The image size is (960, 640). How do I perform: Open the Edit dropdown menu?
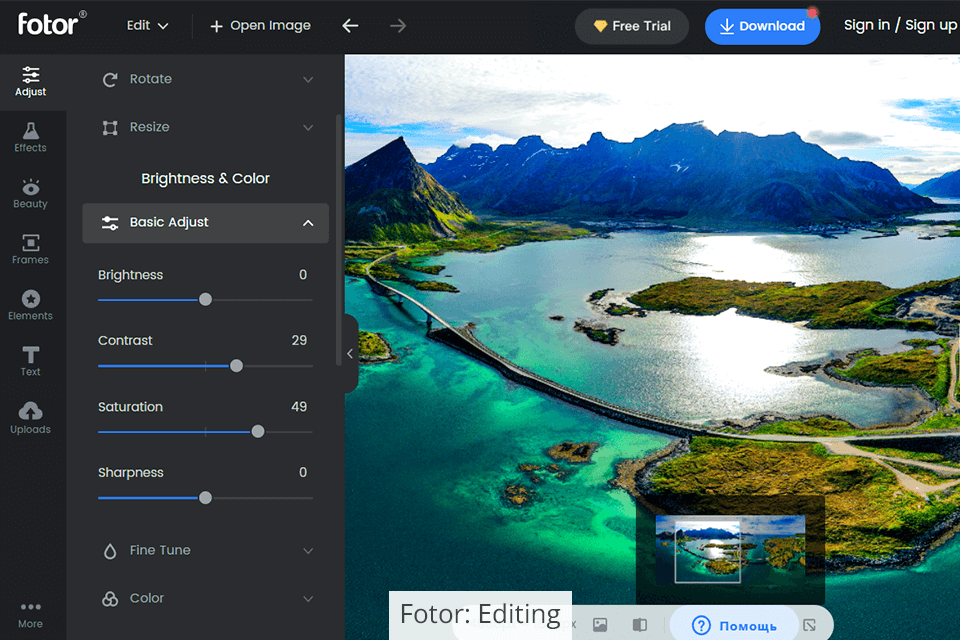pos(147,26)
